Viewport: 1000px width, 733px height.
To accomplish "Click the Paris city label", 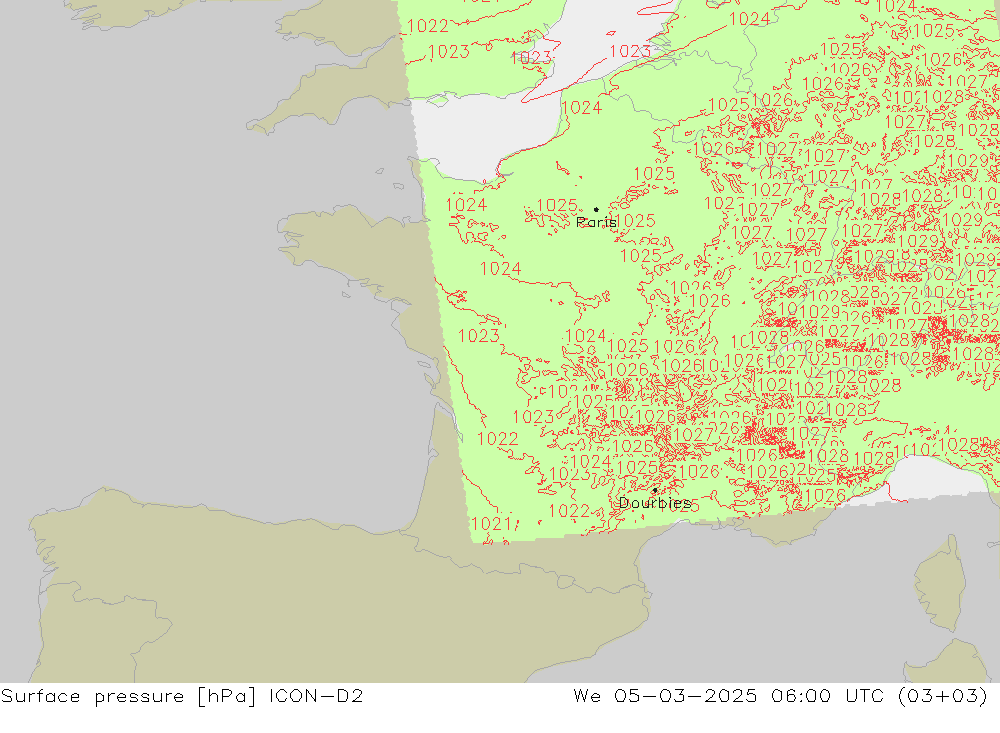I will tap(596, 222).
